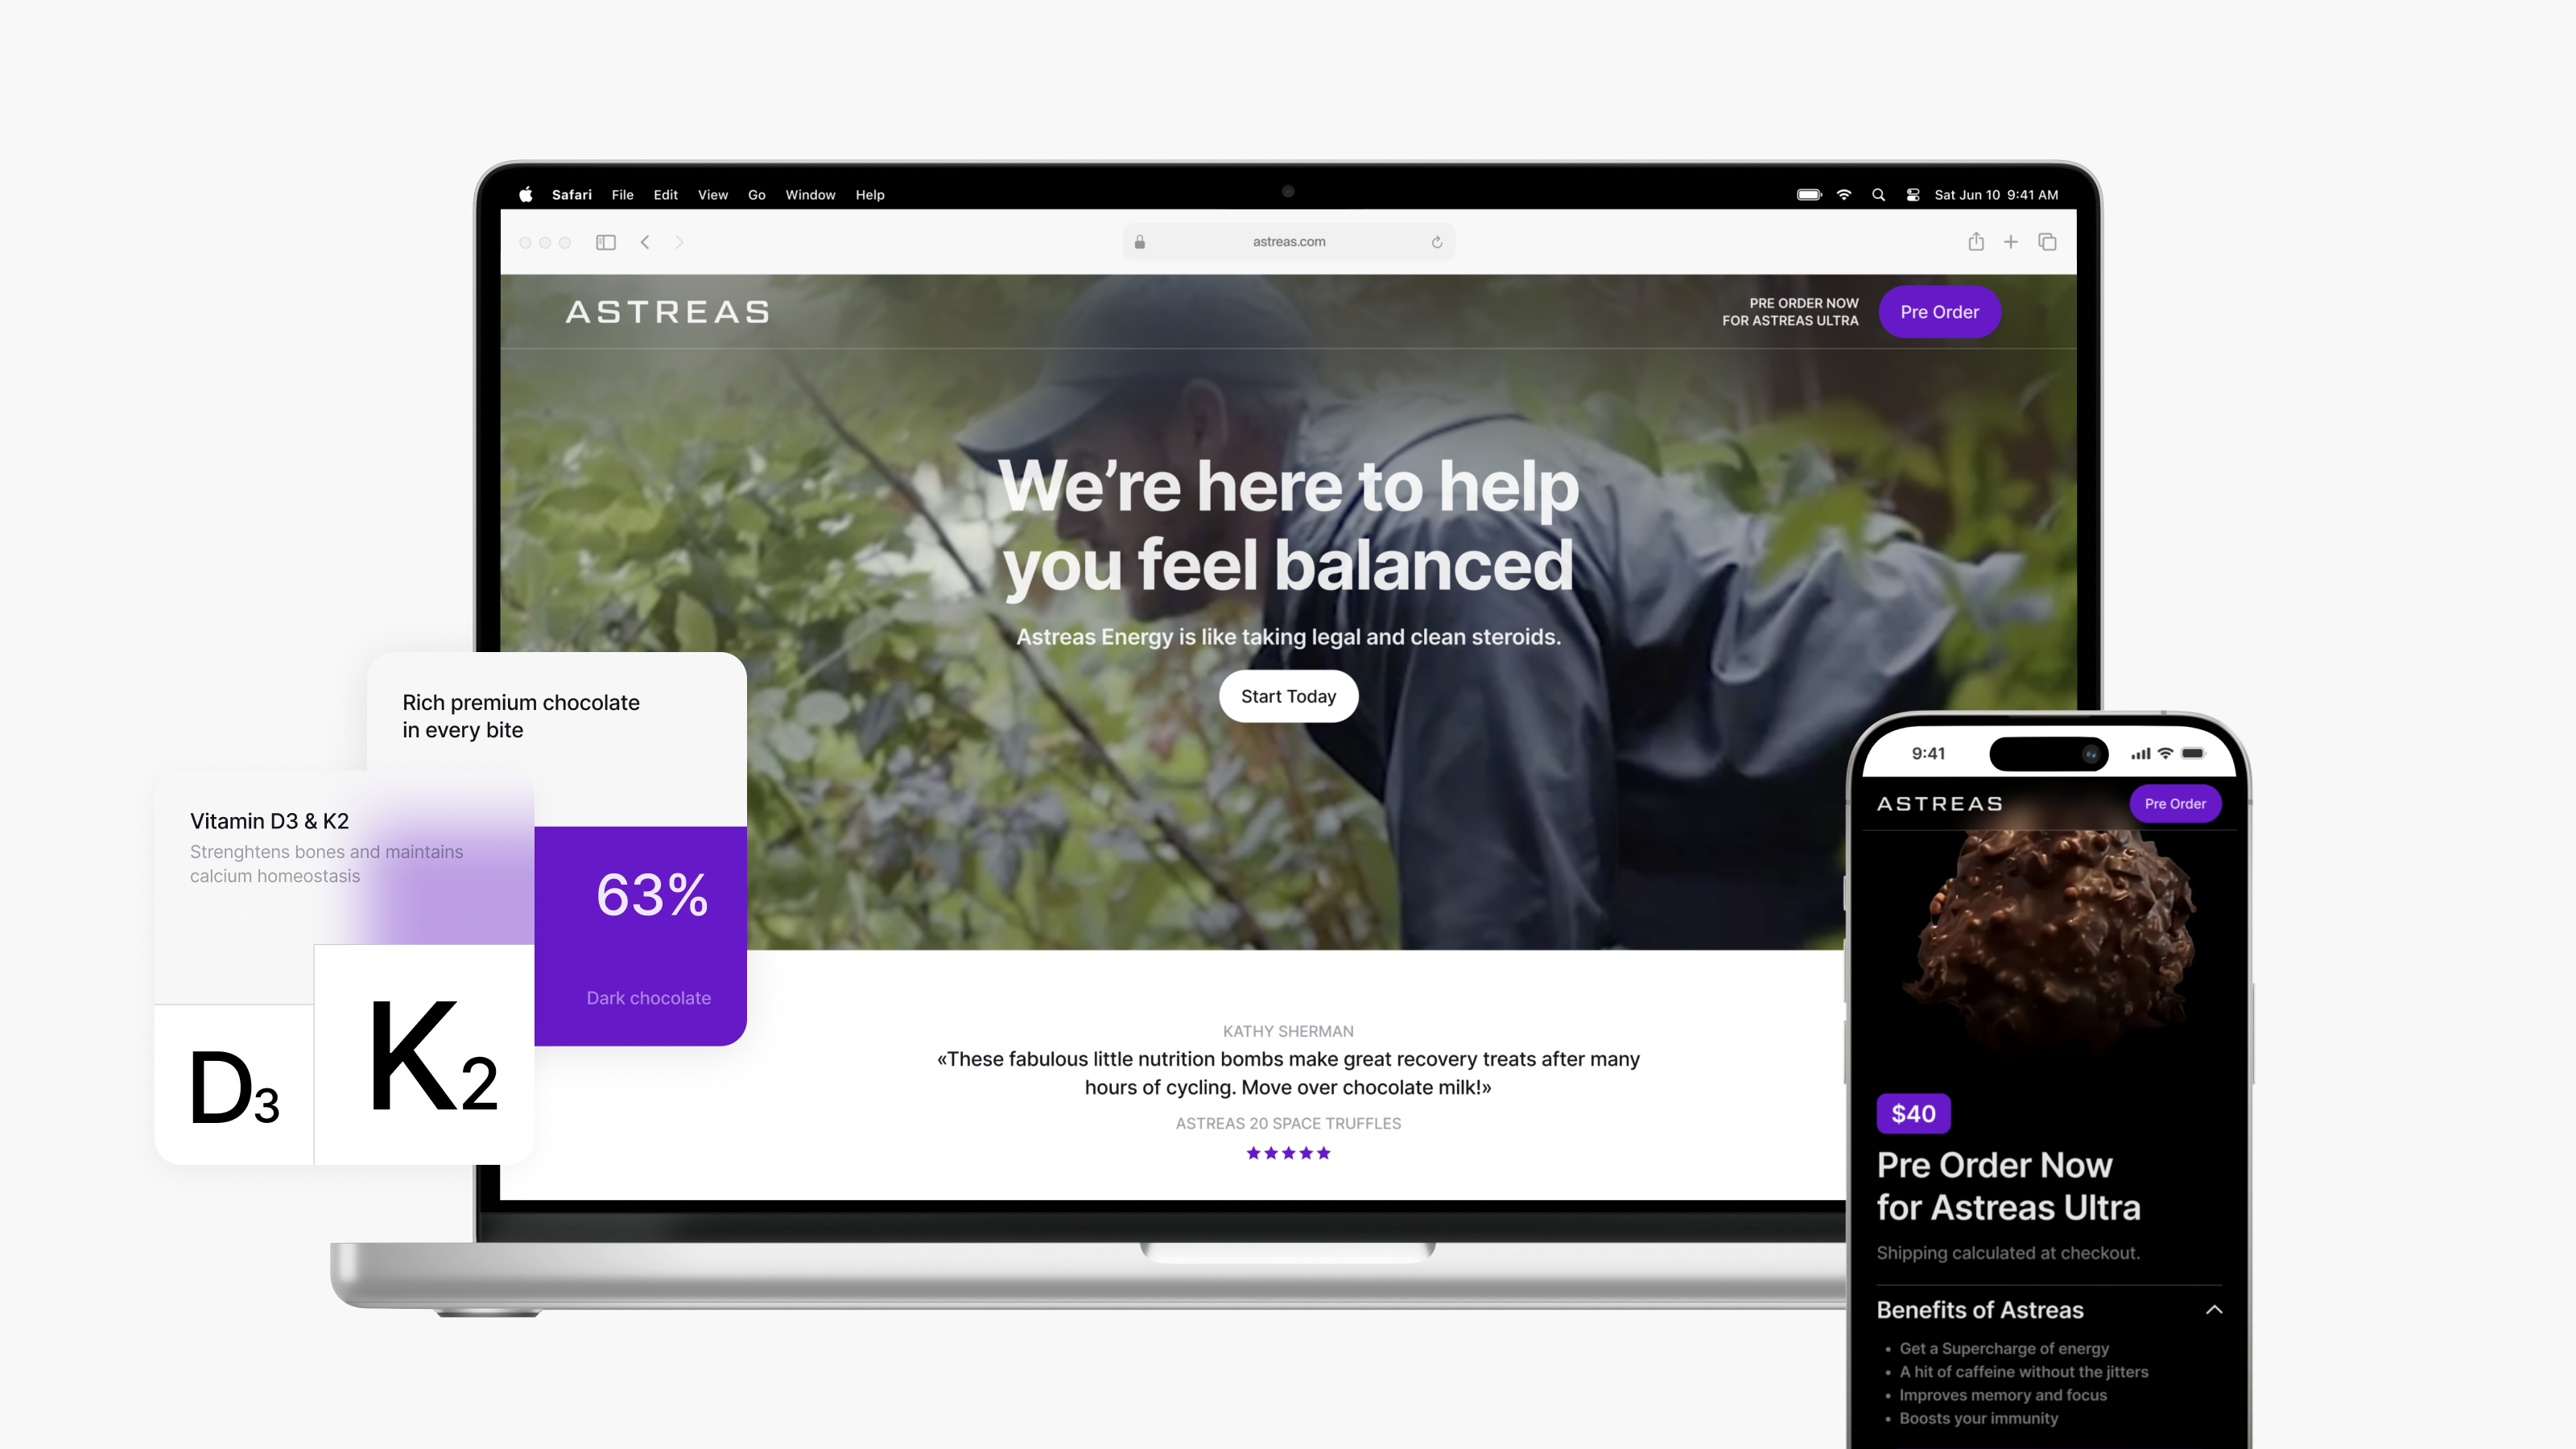This screenshot has height=1449, width=2576.
Task: Click the new tab icon in Safari
Action: (2012, 242)
